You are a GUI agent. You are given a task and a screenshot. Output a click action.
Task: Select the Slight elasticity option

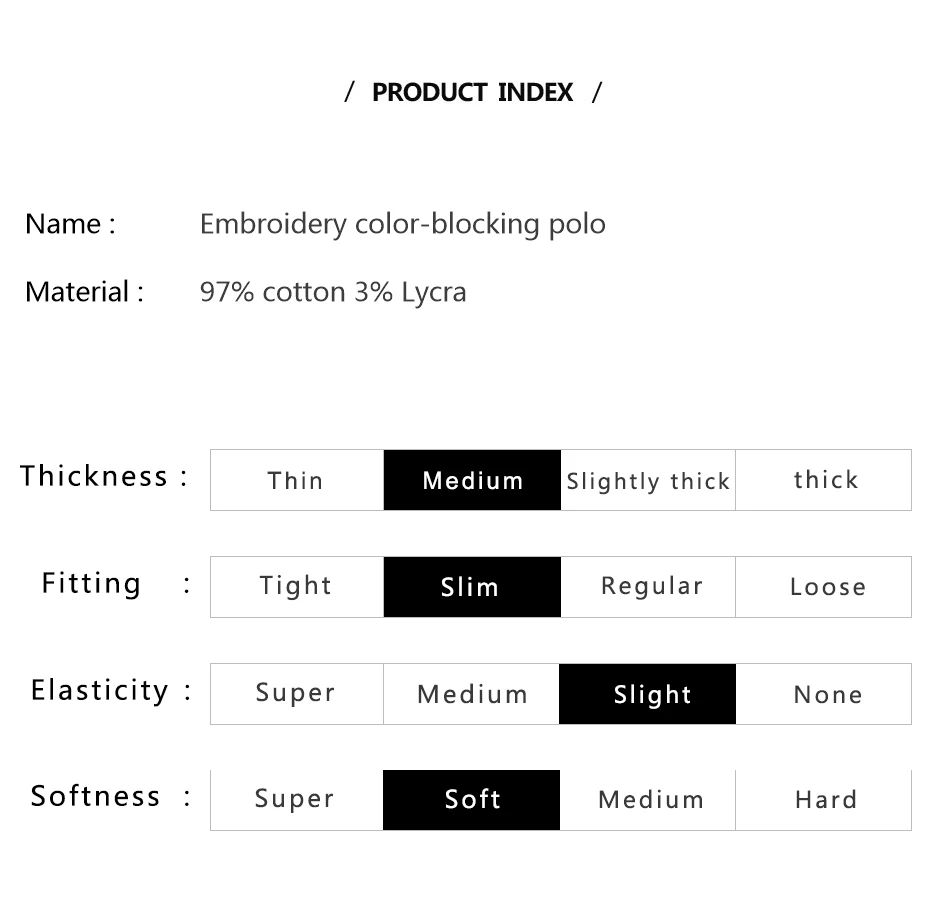[648, 694]
